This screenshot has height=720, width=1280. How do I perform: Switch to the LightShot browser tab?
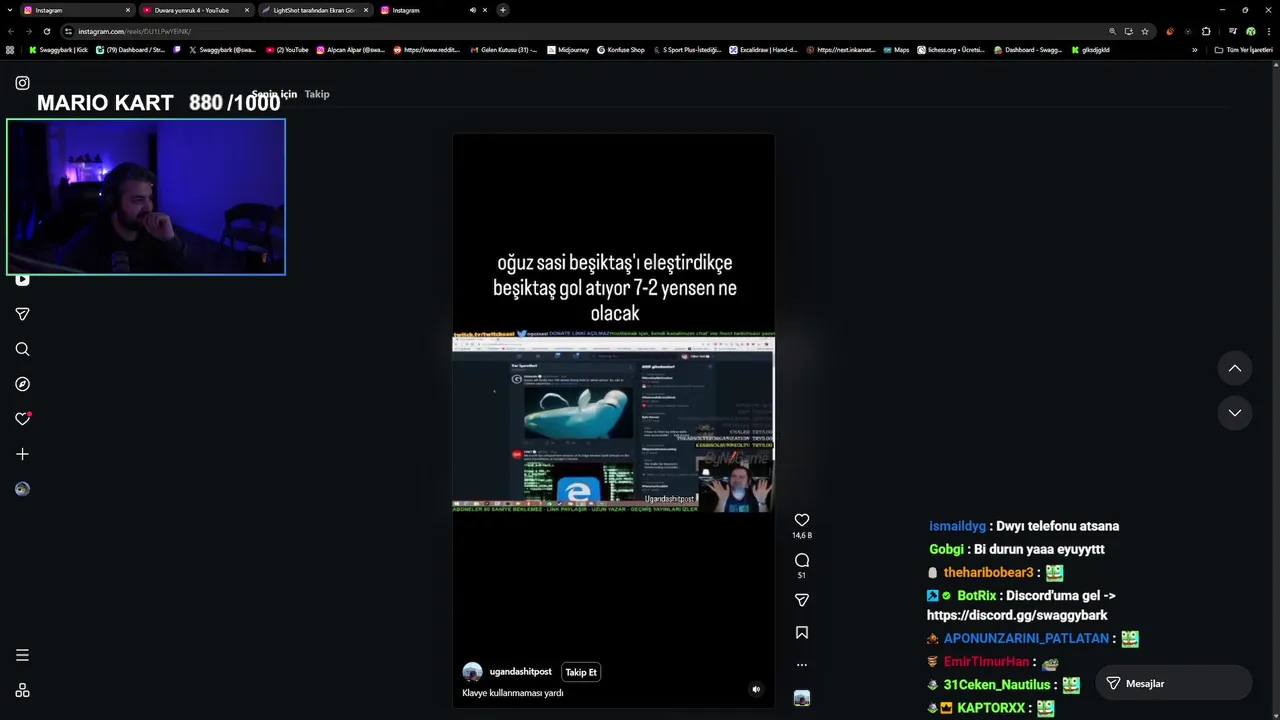pyautogui.click(x=314, y=10)
